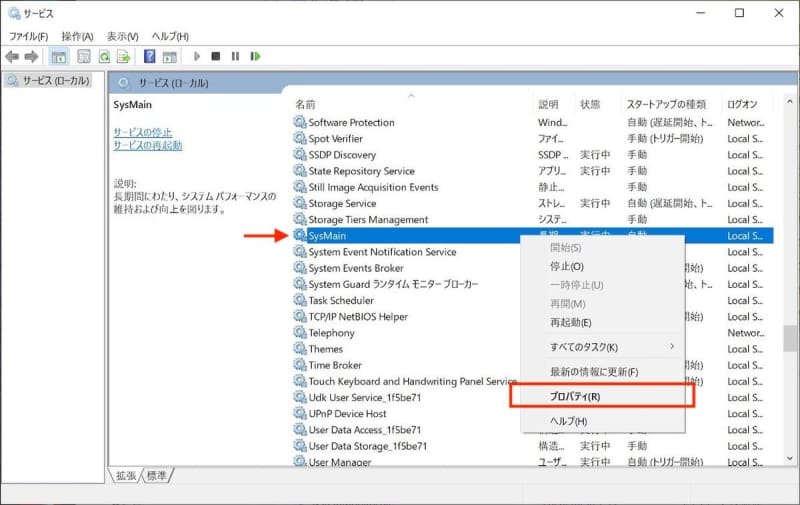Image resolution: width=800 pixels, height=505 pixels.
Task: Select the gear icon beside Task Scheduler
Action: 300,300
